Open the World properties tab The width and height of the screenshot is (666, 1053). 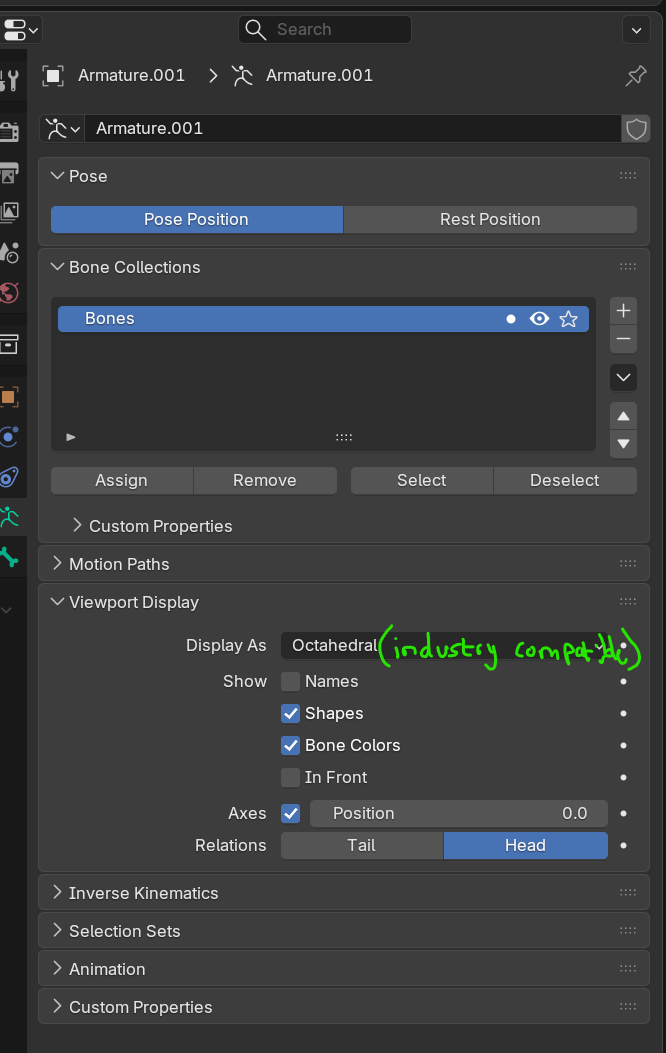pyautogui.click(x=9, y=293)
